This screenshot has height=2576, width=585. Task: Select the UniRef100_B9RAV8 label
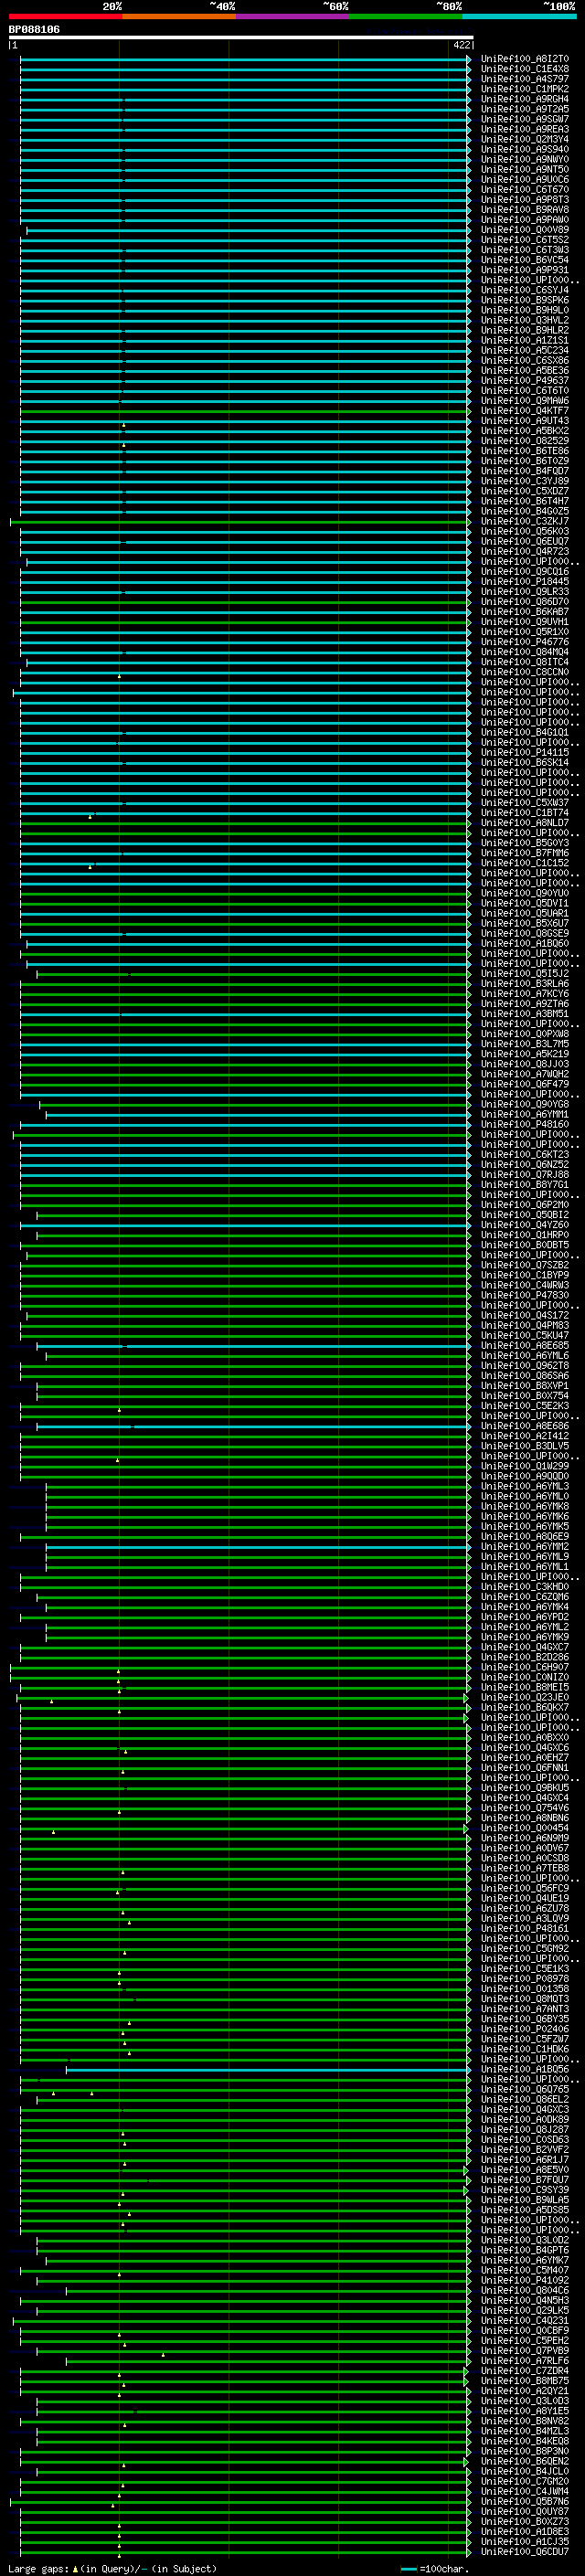525,209
